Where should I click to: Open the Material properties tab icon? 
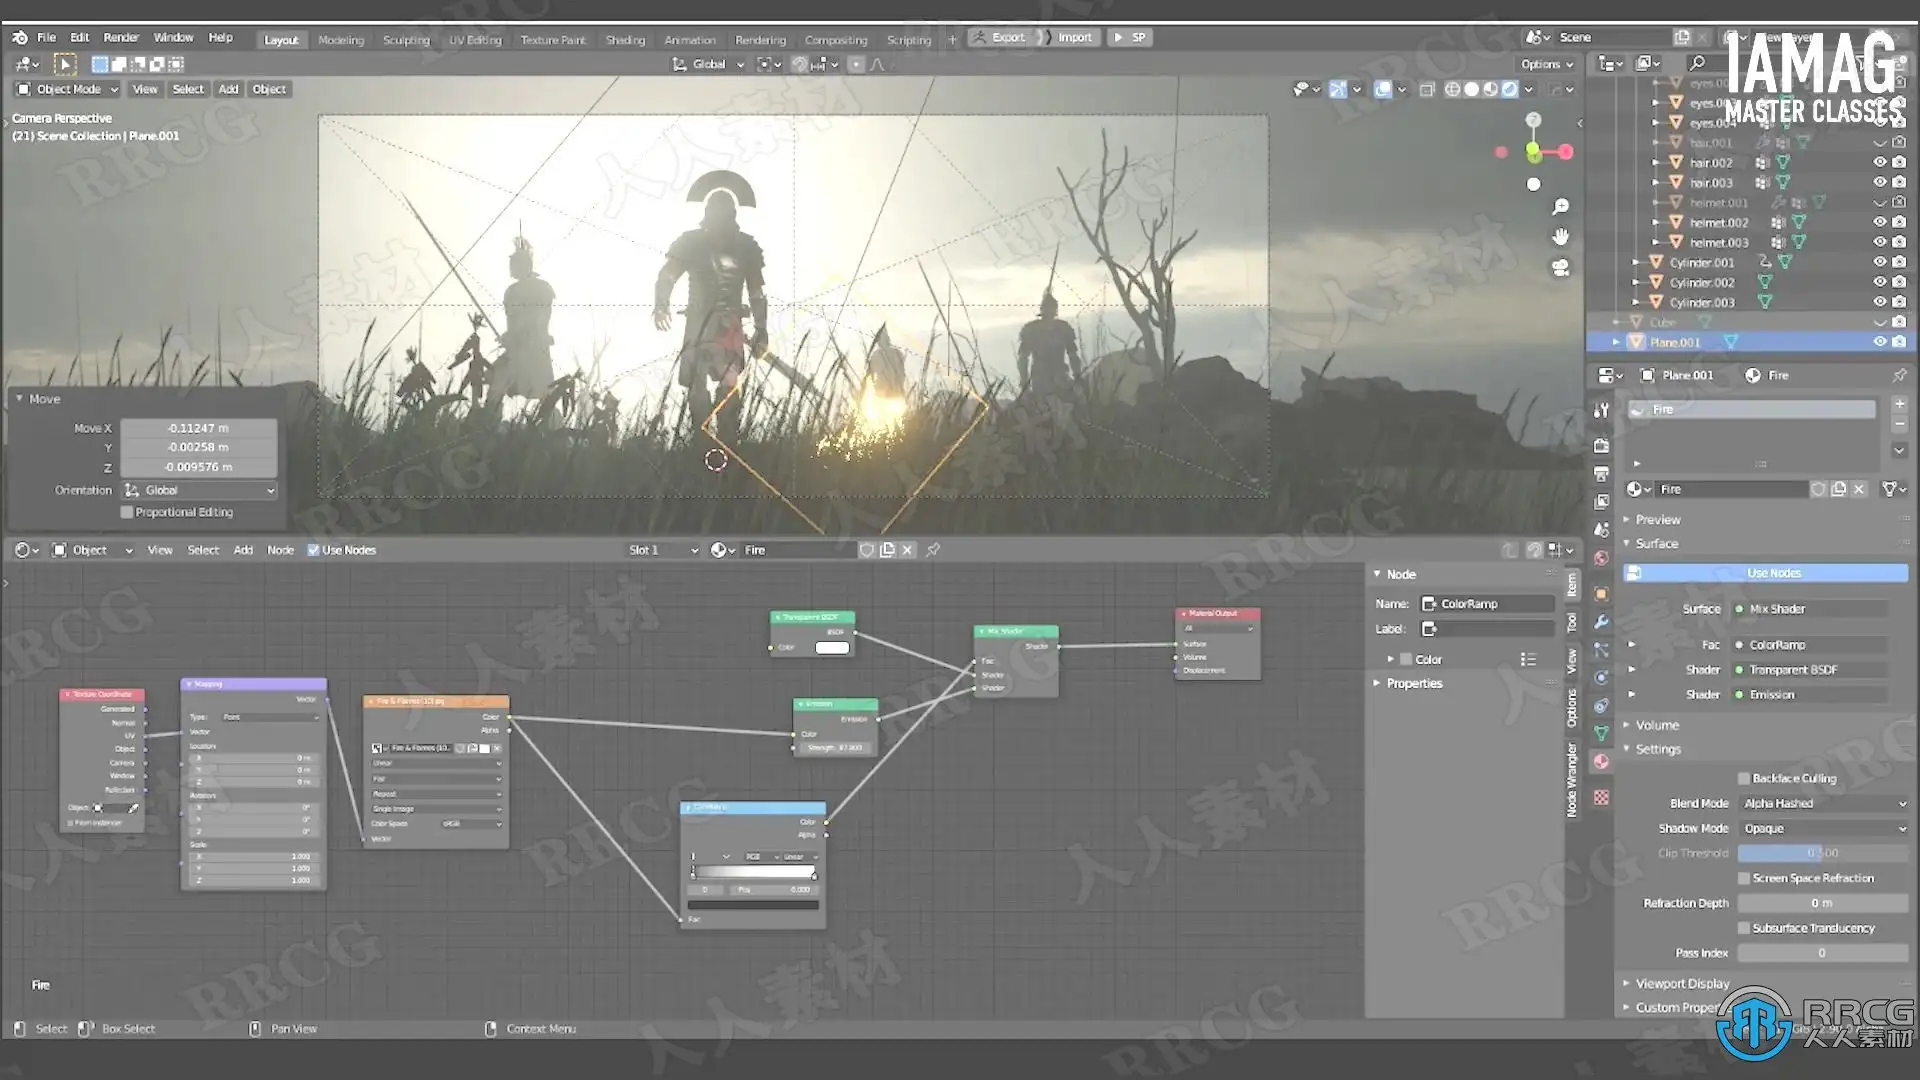(x=1601, y=762)
